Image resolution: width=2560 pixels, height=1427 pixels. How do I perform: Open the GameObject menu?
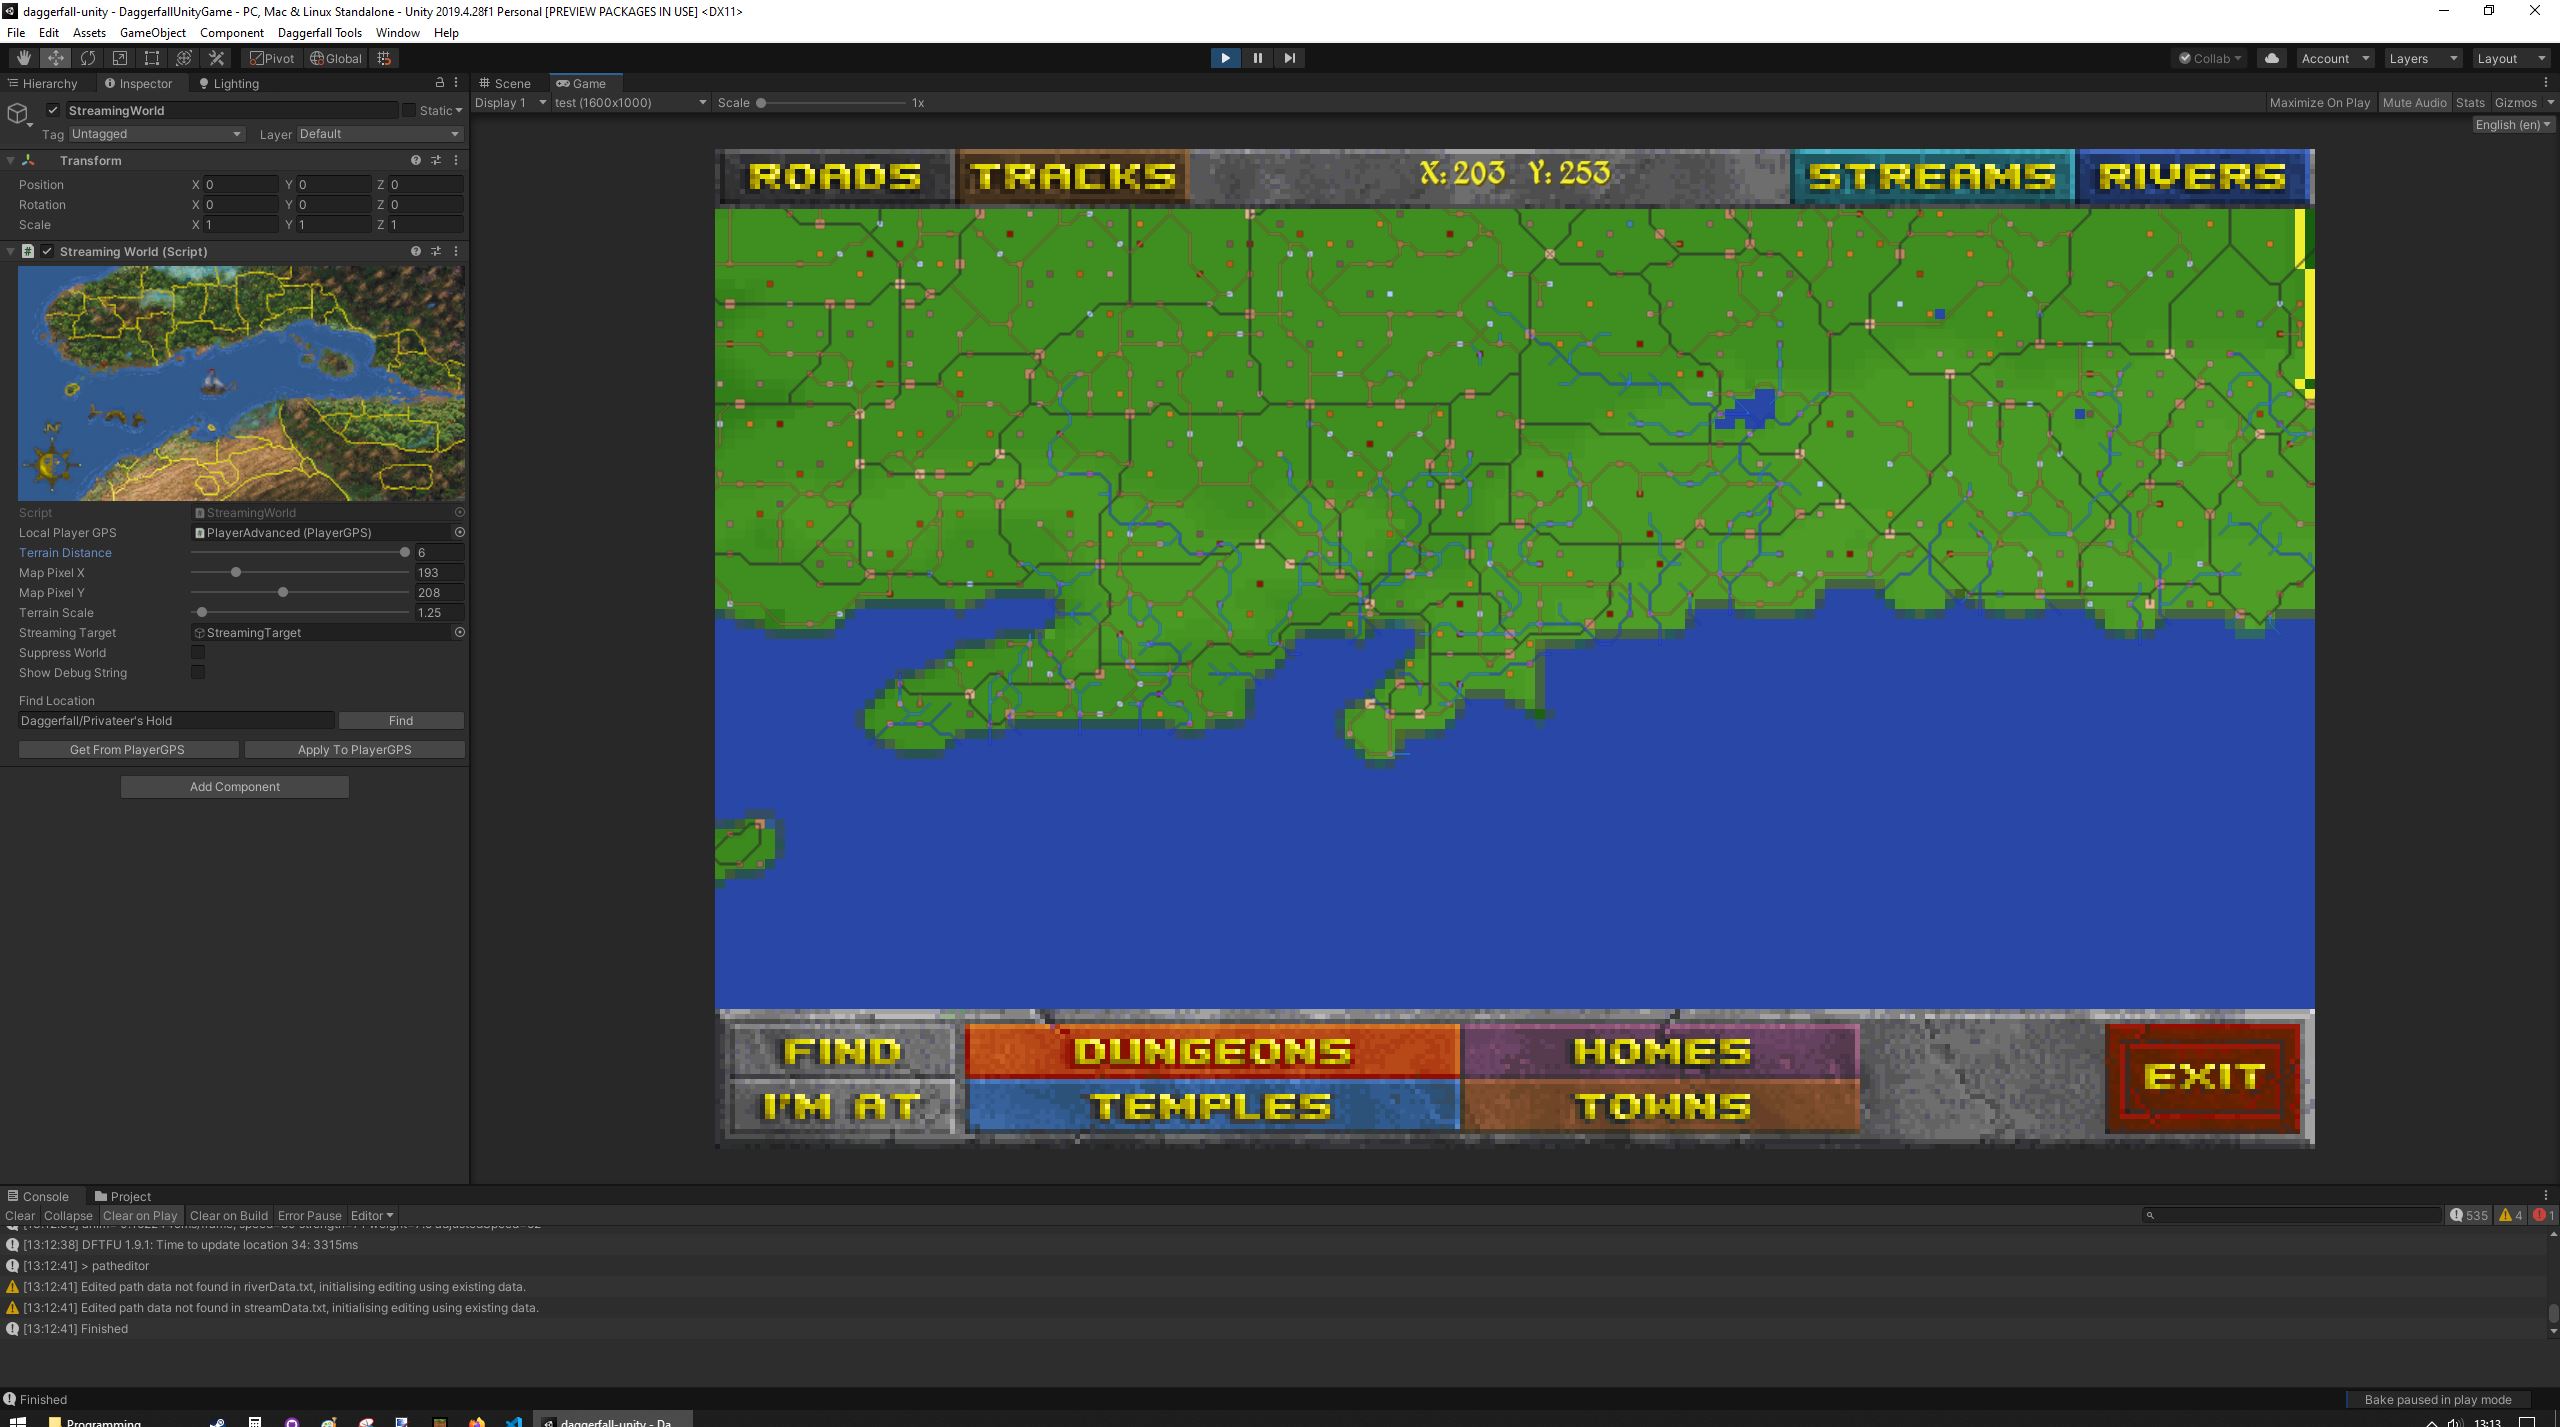click(x=153, y=32)
